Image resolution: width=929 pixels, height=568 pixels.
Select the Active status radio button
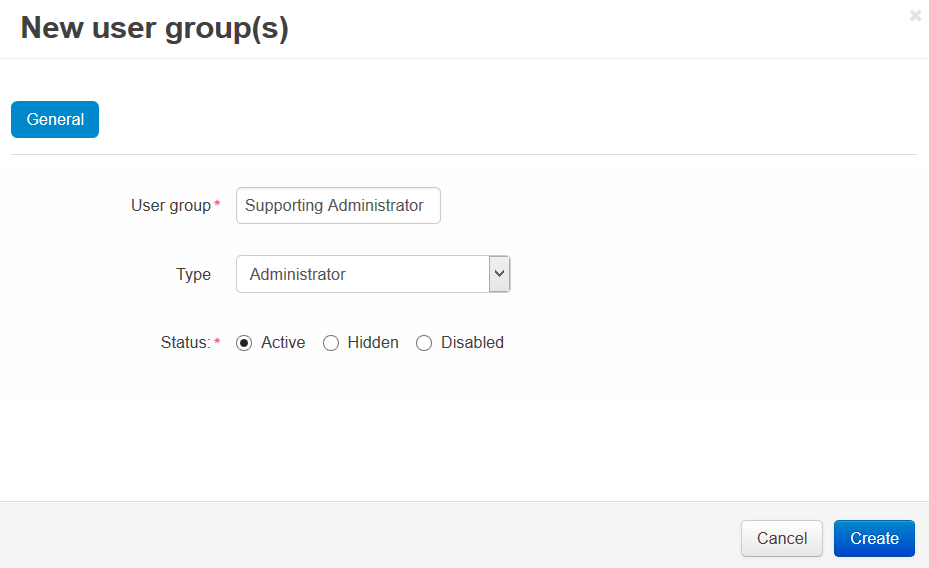coord(244,343)
